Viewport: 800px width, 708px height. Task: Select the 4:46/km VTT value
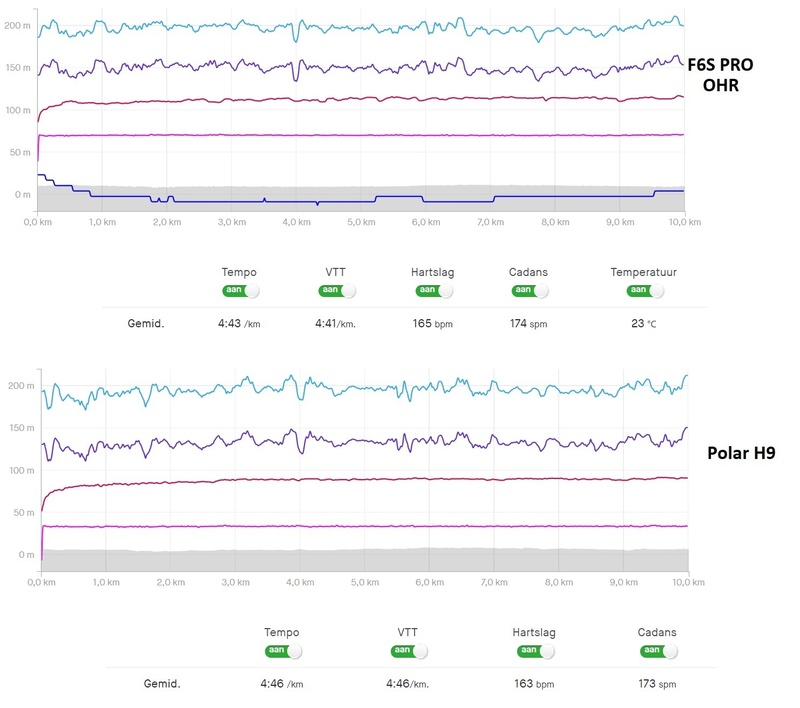tap(407, 684)
